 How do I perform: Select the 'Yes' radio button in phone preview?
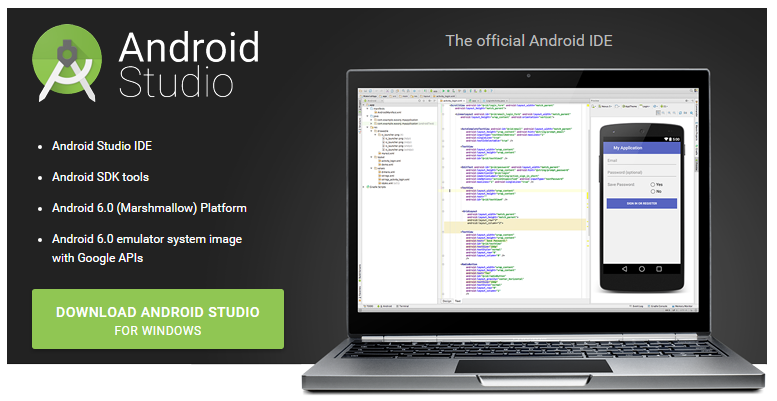[653, 184]
